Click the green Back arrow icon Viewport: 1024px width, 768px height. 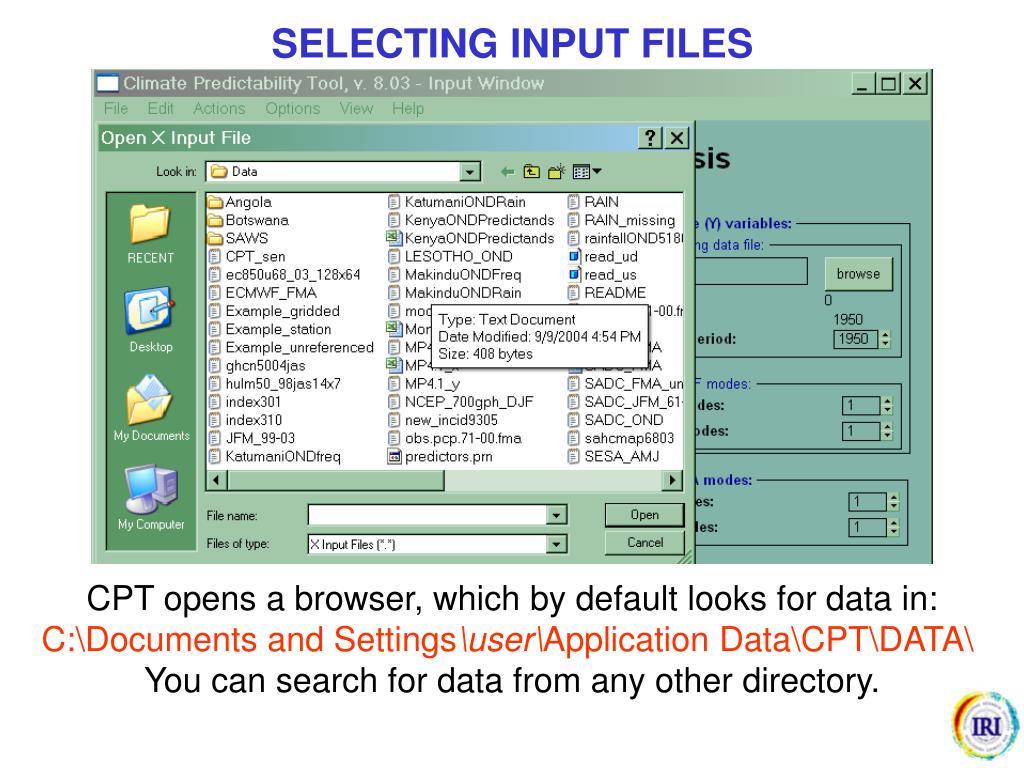tap(507, 172)
